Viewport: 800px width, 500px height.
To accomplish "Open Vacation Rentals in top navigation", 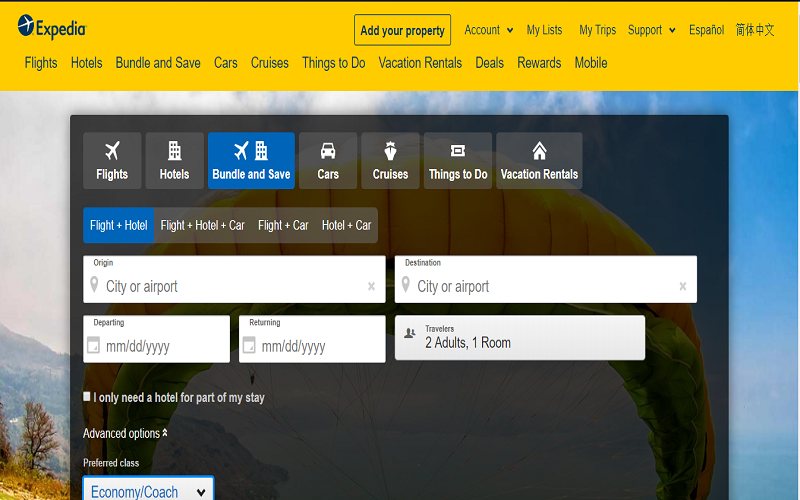I will [420, 63].
